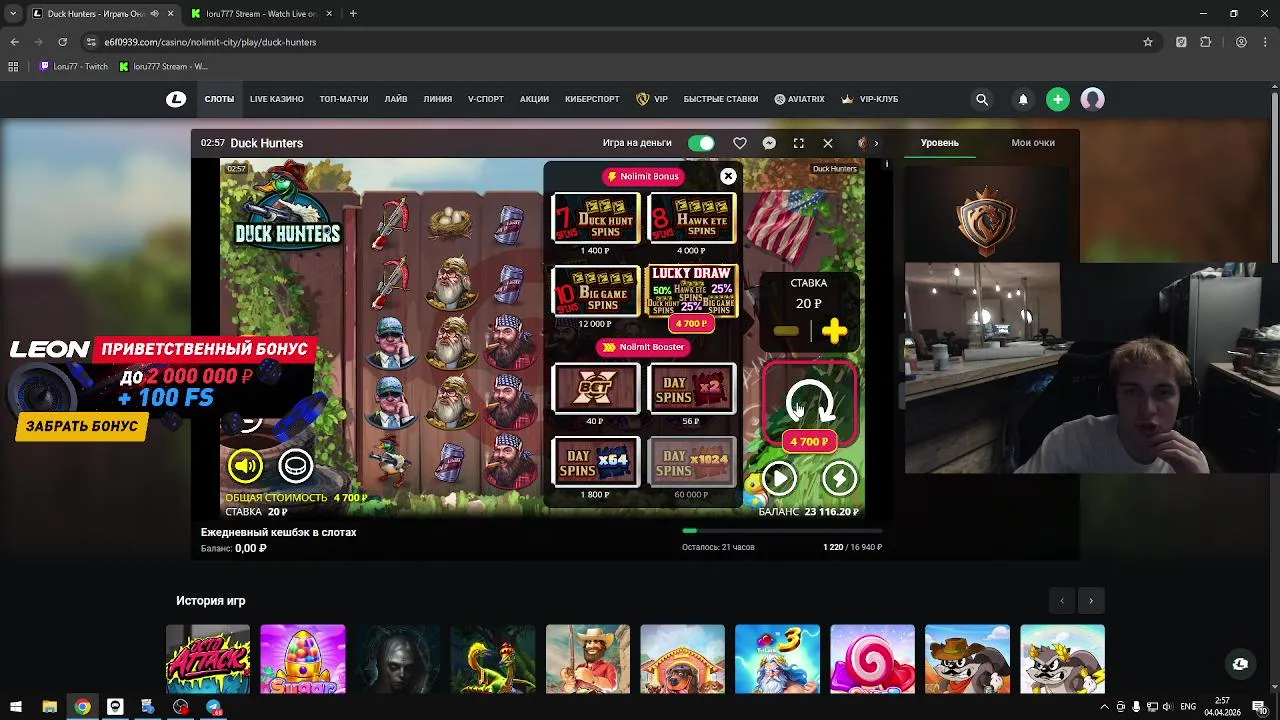
Task: Open Chrome menu three dots
Action: click(x=1267, y=42)
